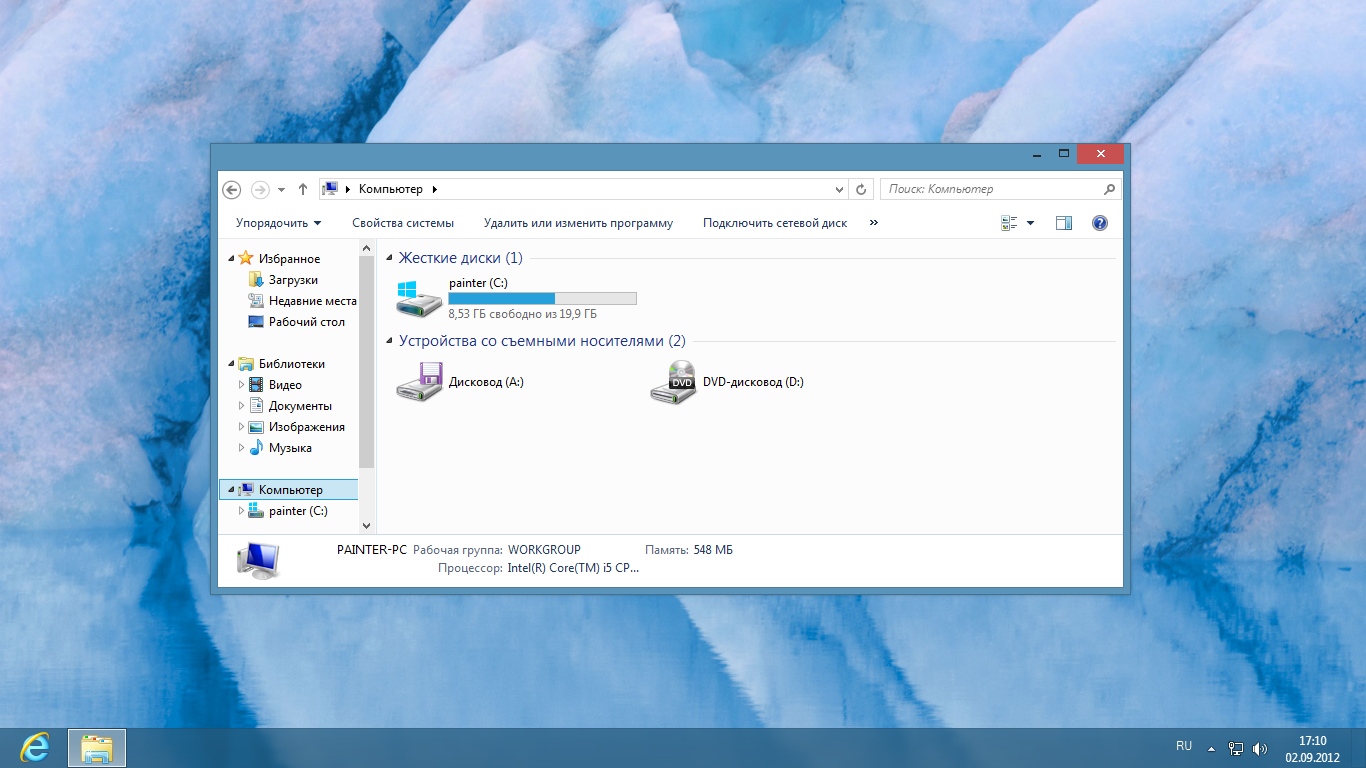Collapse the Избранное tree section
Image resolution: width=1366 pixels, height=768 pixels.
[x=232, y=259]
